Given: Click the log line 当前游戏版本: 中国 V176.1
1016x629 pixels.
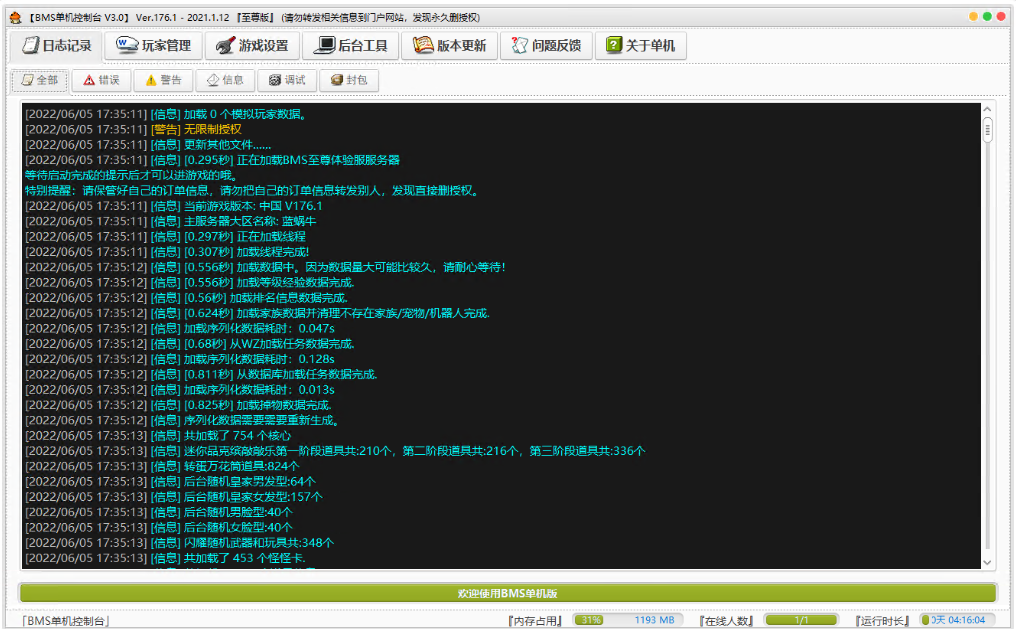Looking at the screenshot, I should [x=173, y=206].
